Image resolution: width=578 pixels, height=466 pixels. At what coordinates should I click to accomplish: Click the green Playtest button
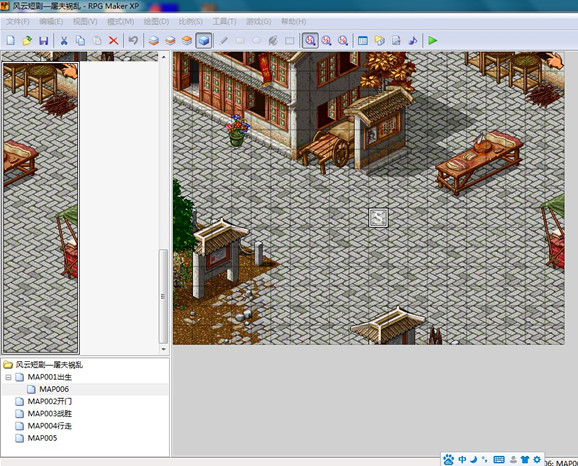433,40
